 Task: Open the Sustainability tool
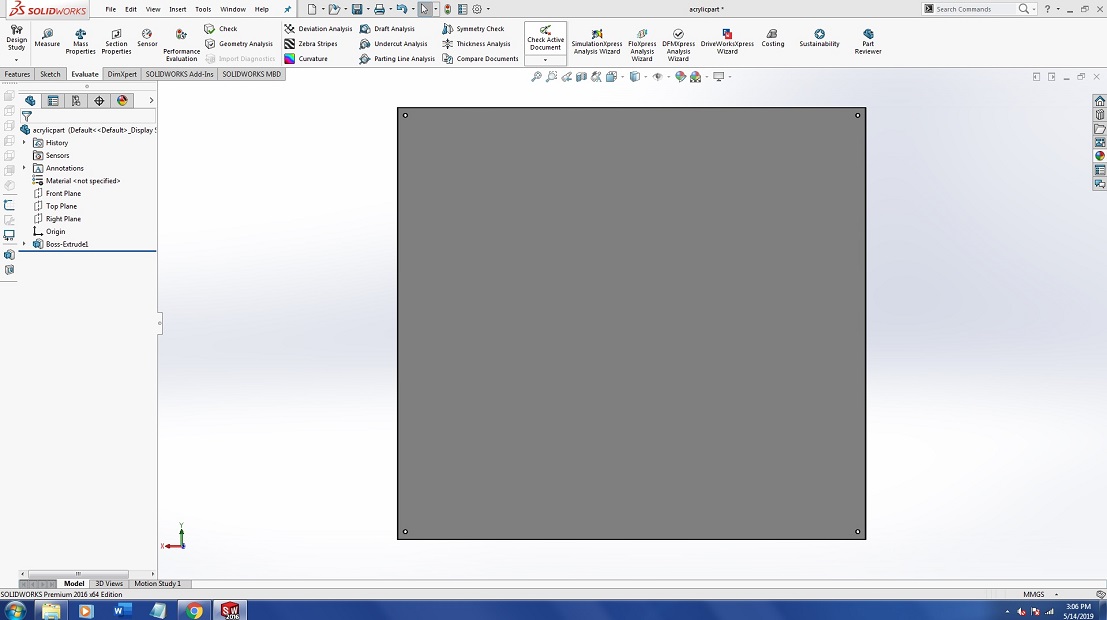click(819, 38)
